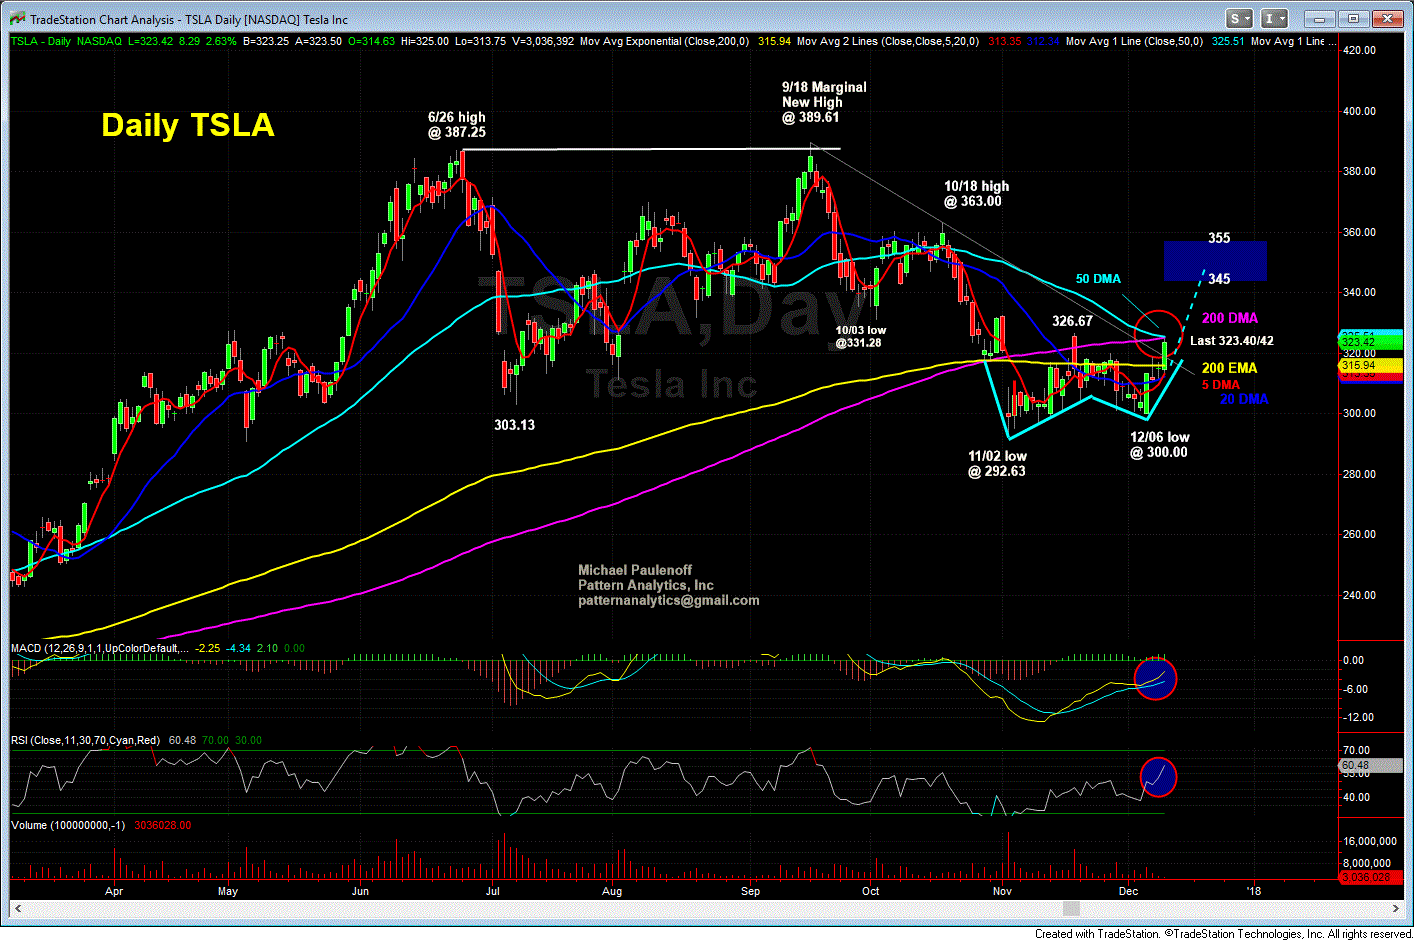Click the Dec date axis label
This screenshot has height=940, width=1414.
[x=1128, y=891]
